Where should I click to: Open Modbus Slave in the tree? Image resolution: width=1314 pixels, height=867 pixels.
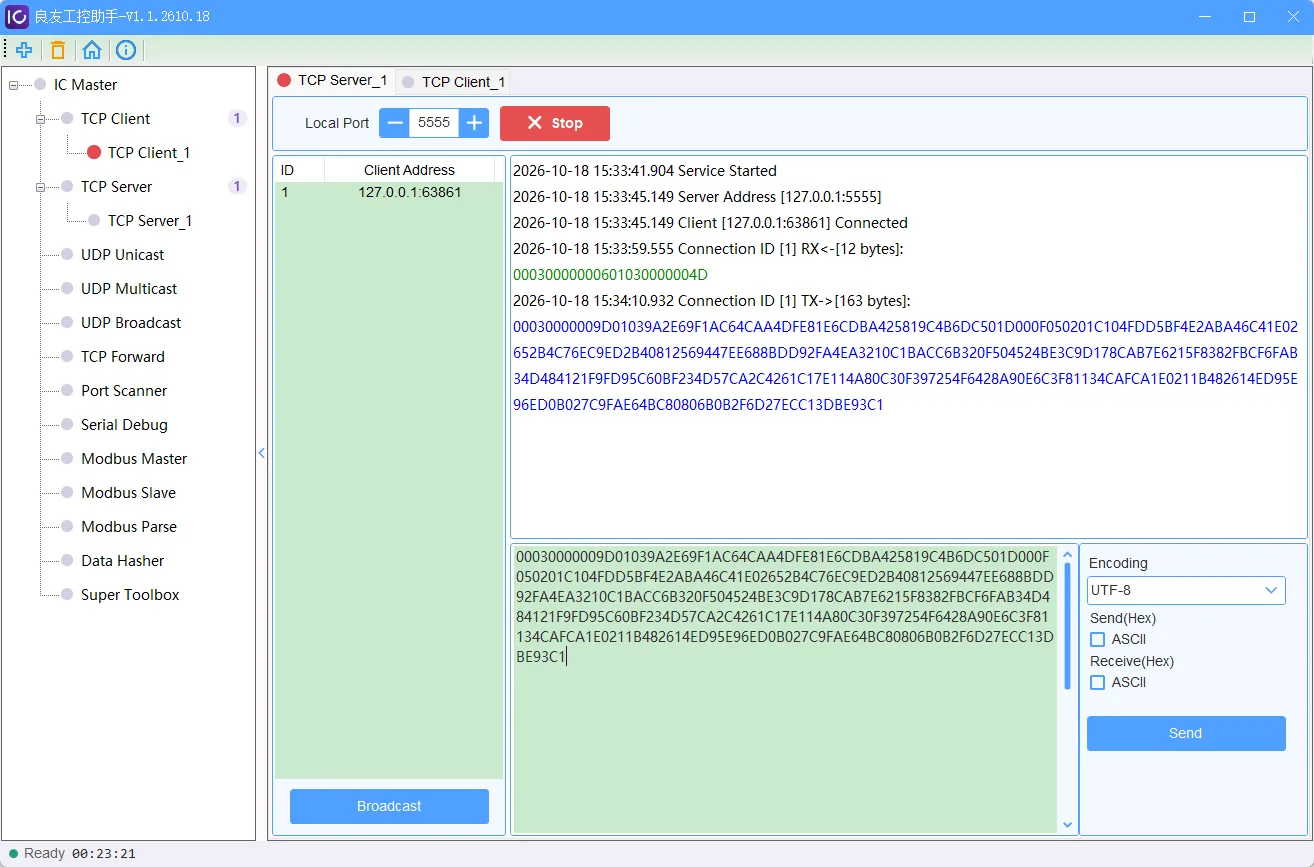128,493
